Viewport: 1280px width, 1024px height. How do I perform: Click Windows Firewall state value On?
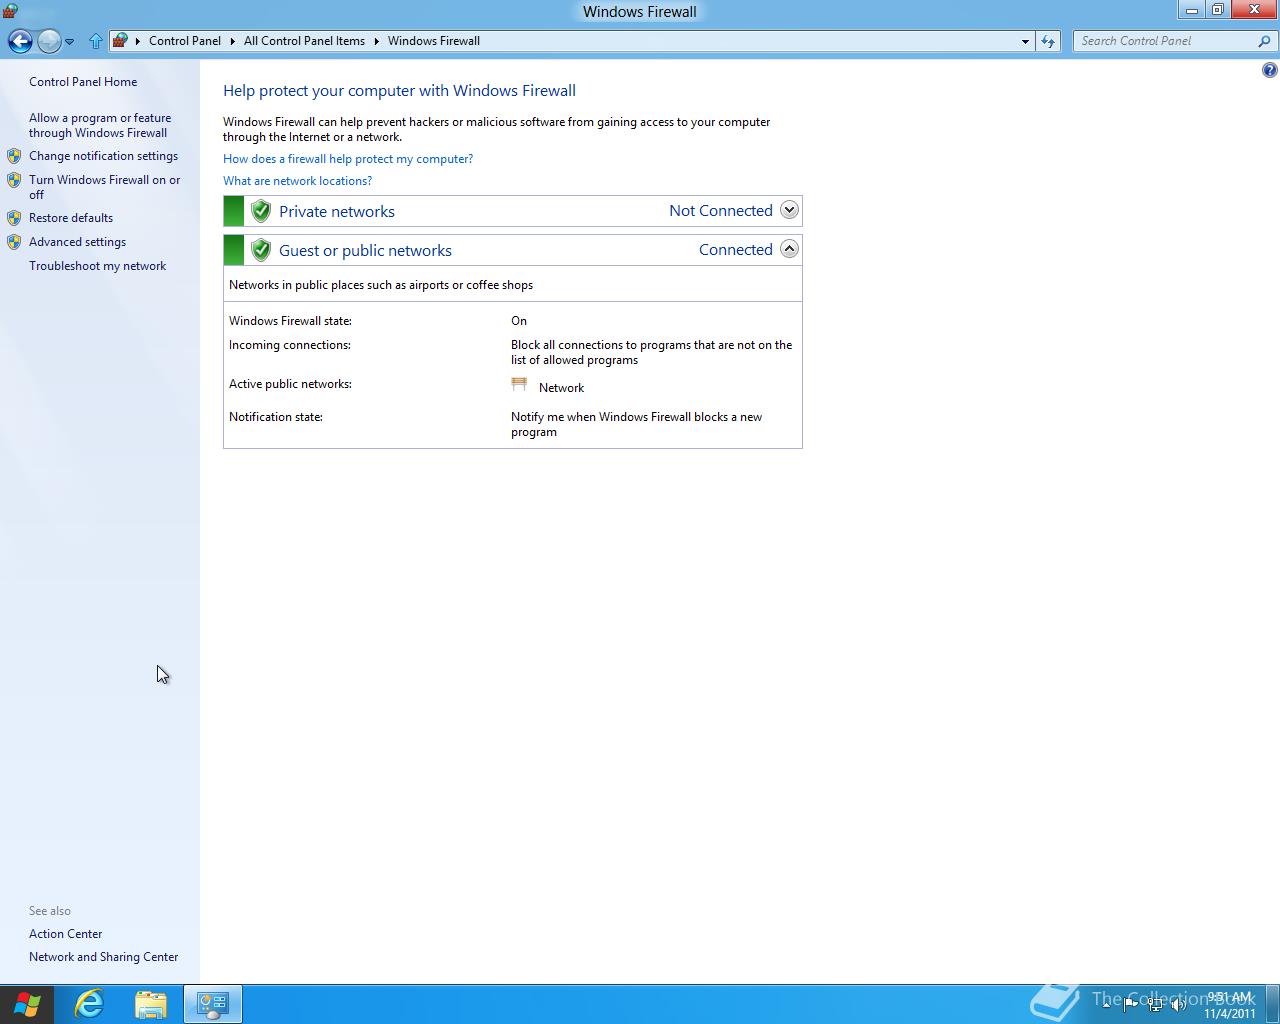(x=519, y=321)
